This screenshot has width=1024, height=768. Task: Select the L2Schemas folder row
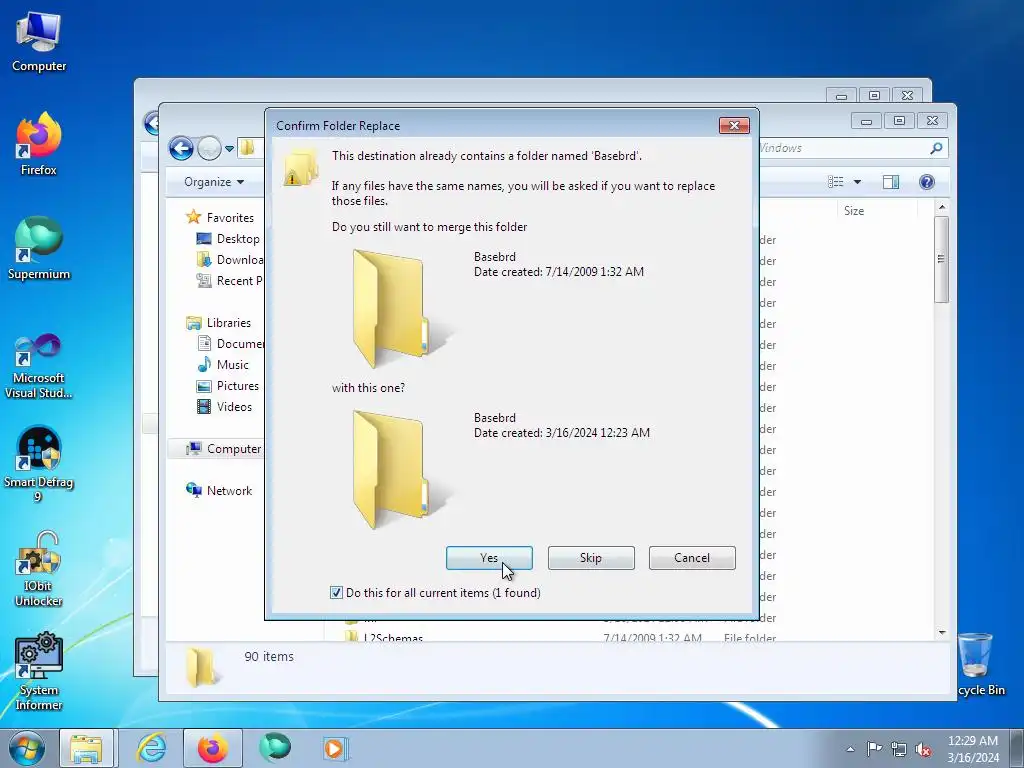562,636
